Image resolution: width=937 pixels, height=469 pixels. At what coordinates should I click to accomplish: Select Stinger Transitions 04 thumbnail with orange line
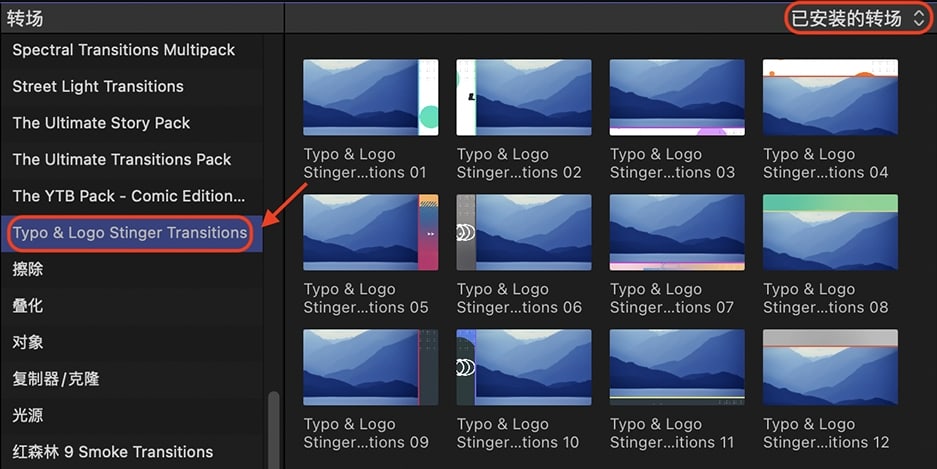coord(830,97)
